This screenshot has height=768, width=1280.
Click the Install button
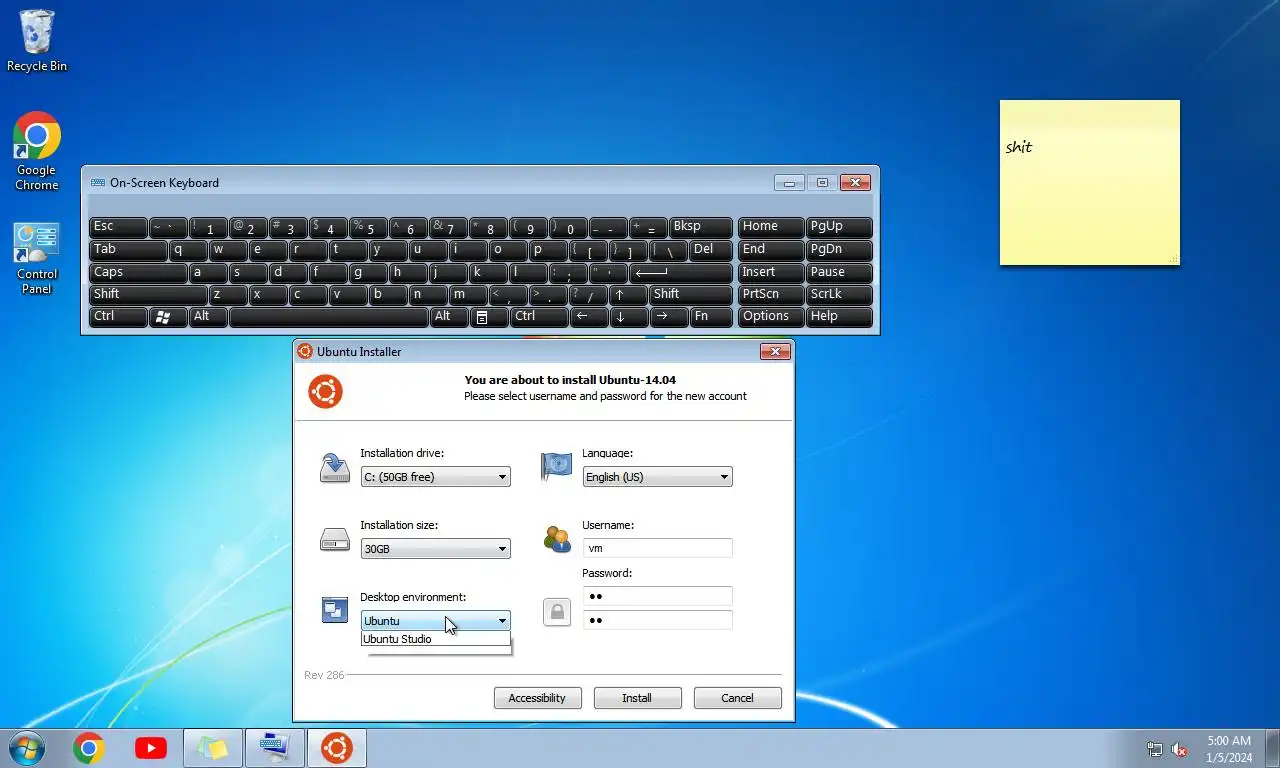637,698
